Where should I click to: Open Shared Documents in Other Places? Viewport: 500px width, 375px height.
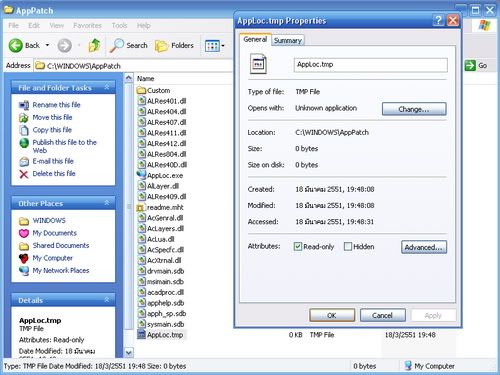(x=61, y=245)
